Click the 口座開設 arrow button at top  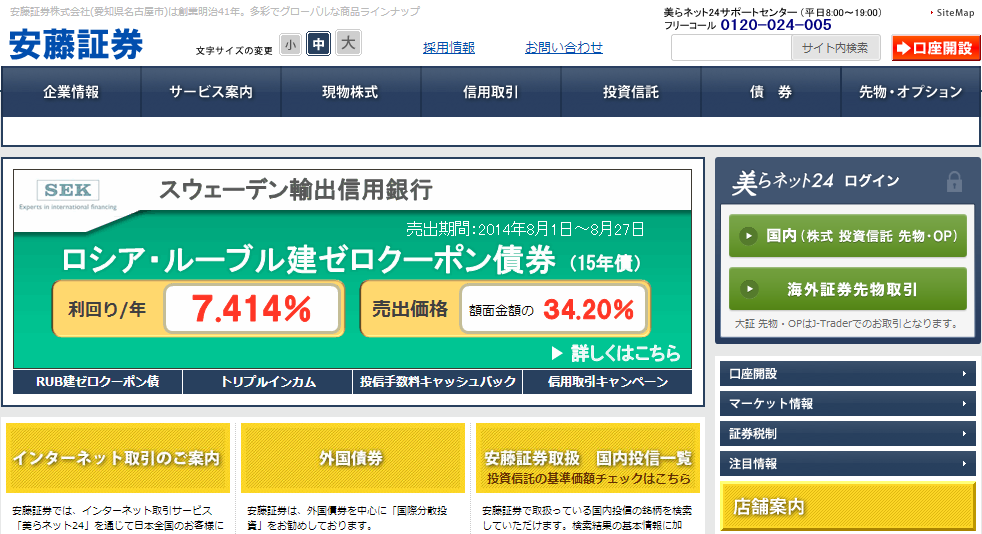tap(935, 48)
